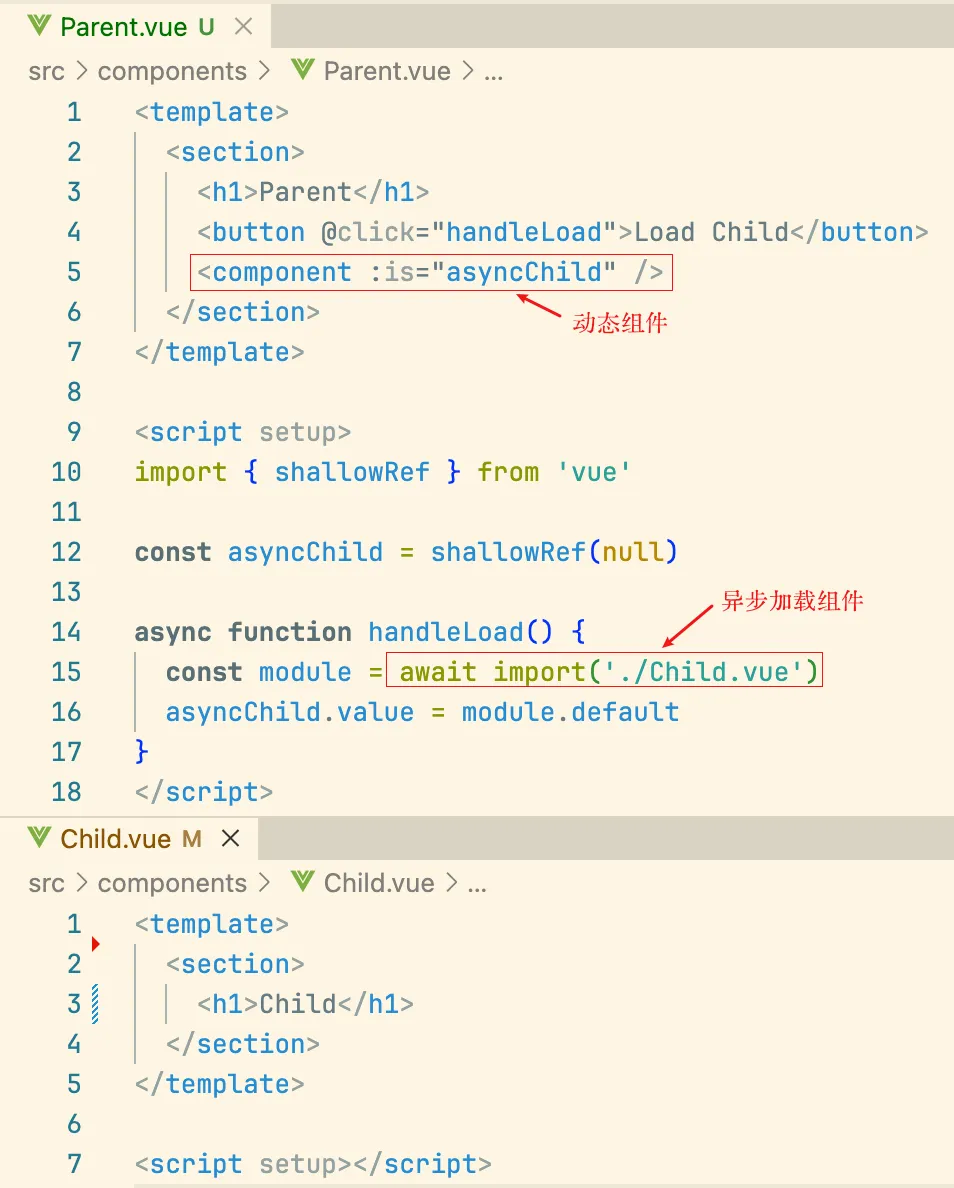Click the red gutter change marker in Child.vue
This screenshot has width=954, height=1188.
point(95,944)
